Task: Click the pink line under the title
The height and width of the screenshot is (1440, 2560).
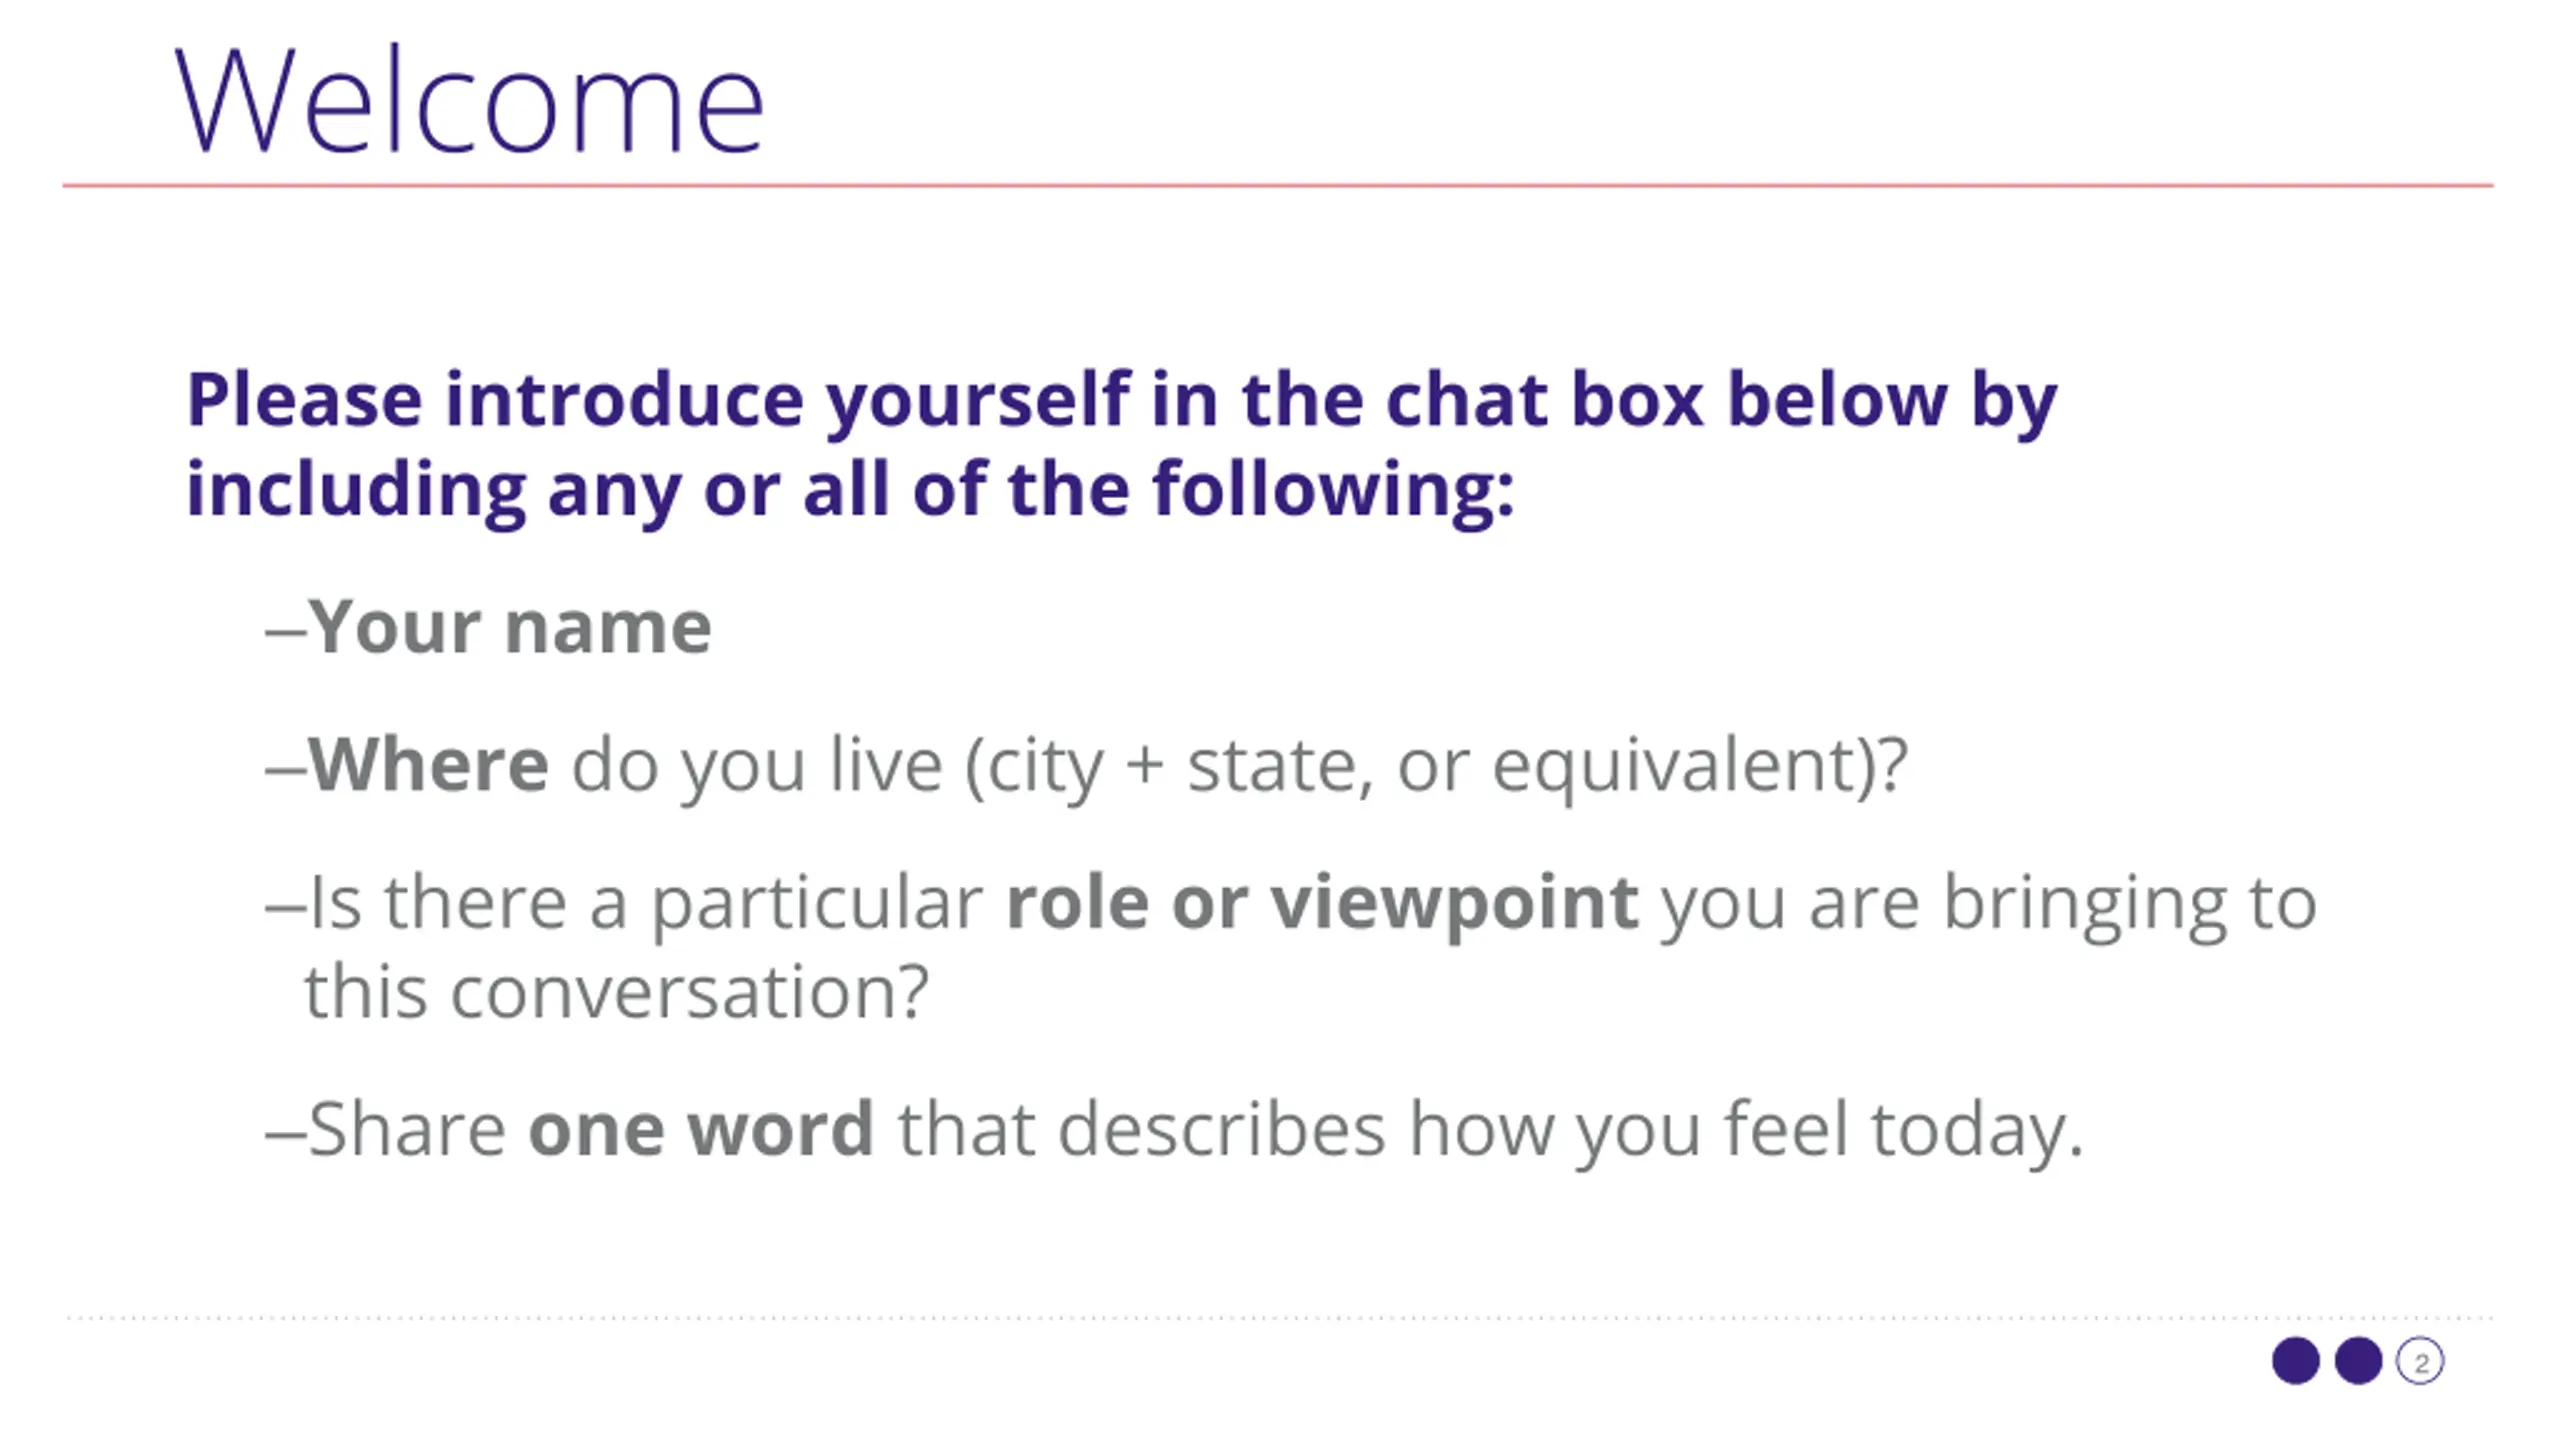Action: click(1278, 185)
